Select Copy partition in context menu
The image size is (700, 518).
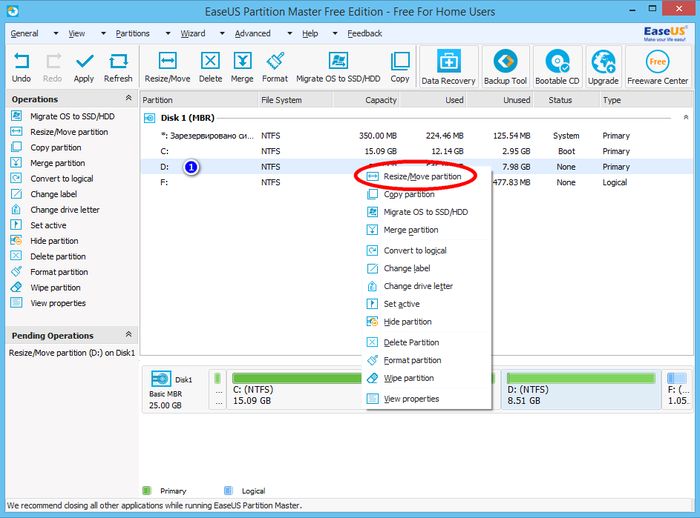[x=426, y=194]
